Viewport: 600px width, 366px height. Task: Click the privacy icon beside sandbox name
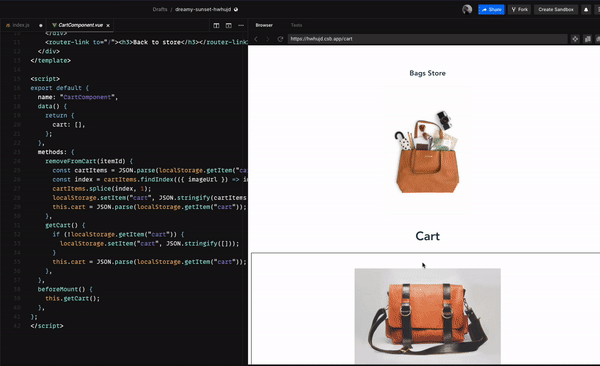(x=236, y=10)
